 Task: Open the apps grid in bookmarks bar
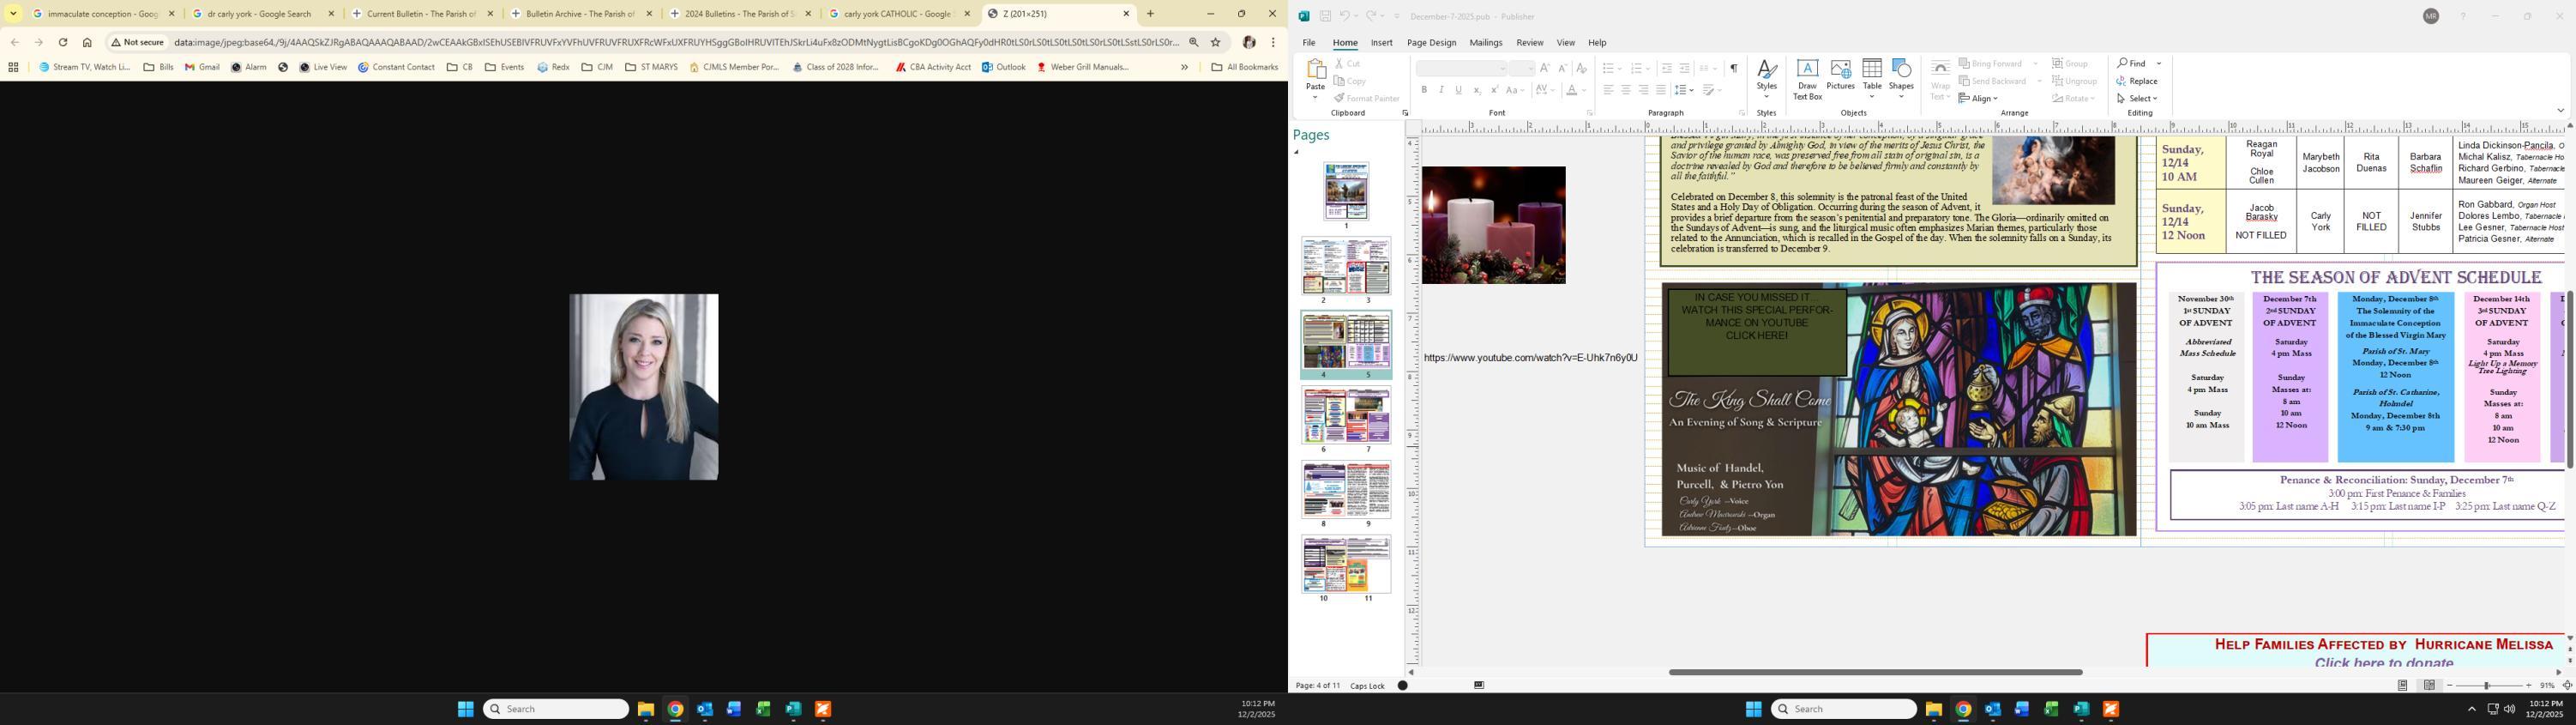pos(13,68)
